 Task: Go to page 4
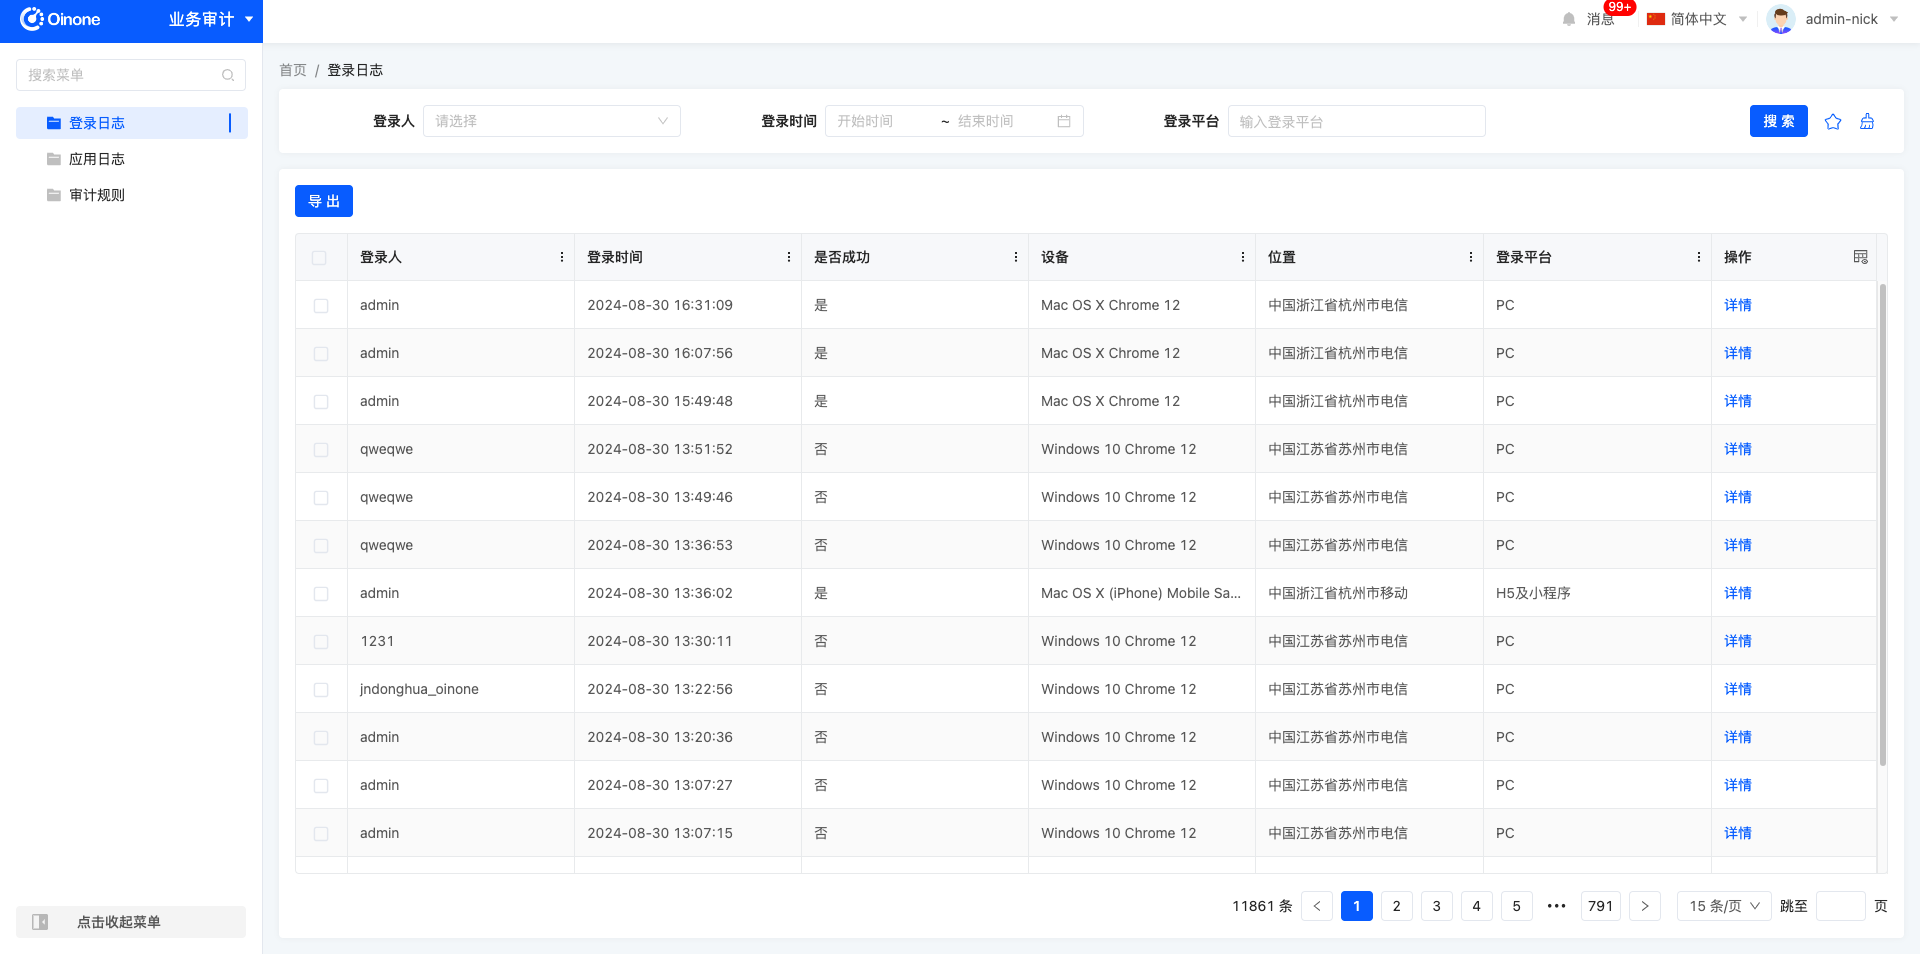pyautogui.click(x=1477, y=906)
